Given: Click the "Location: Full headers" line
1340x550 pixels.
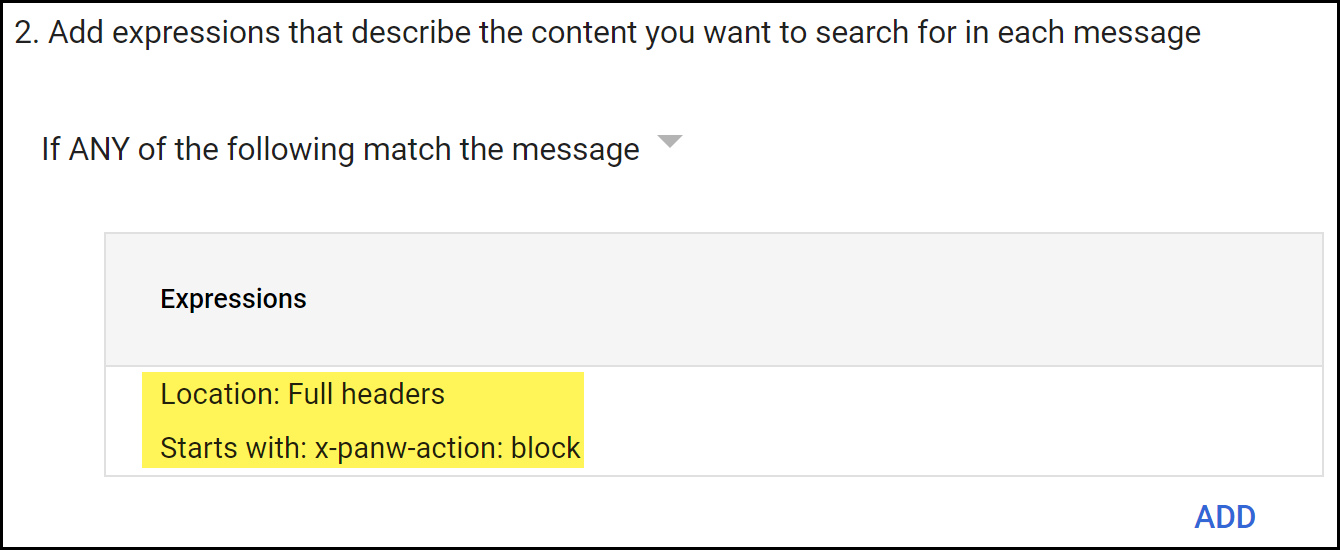Looking at the screenshot, I should pos(302,394).
